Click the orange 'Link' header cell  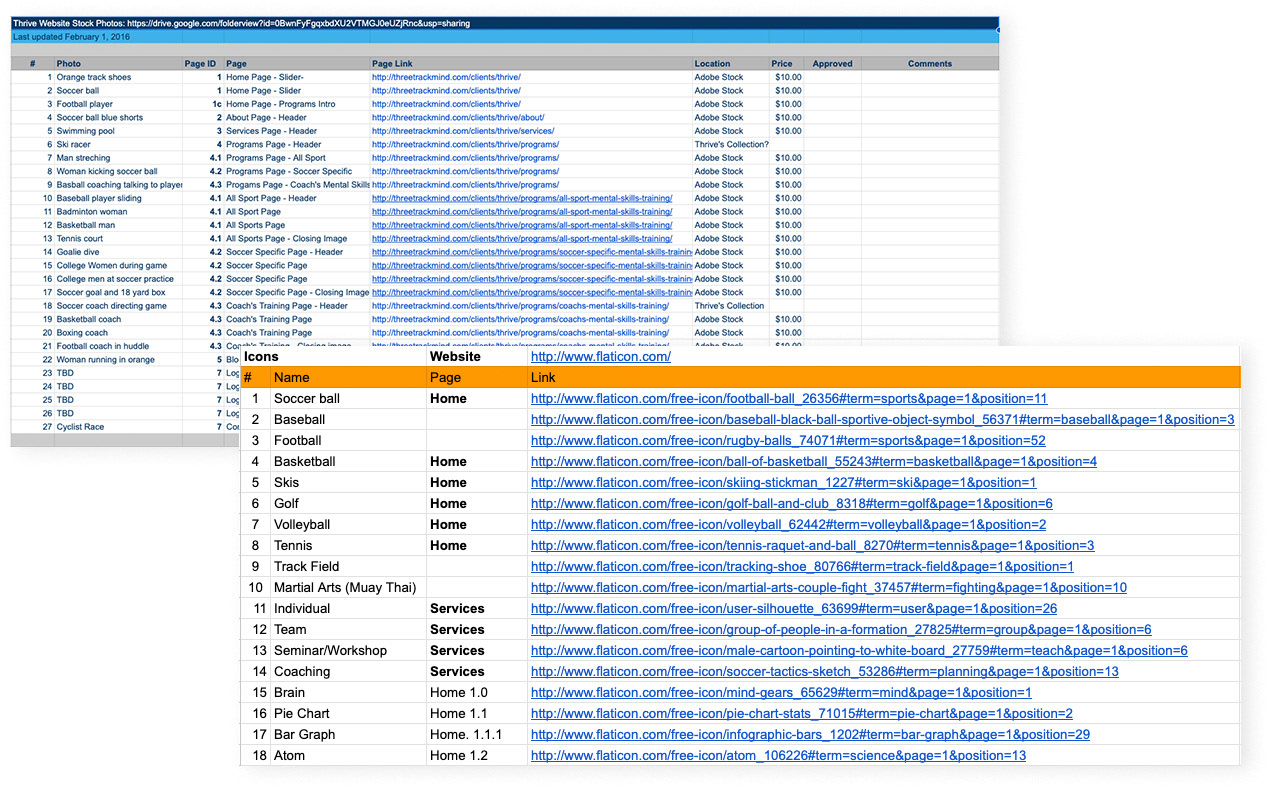pyautogui.click(x=884, y=377)
